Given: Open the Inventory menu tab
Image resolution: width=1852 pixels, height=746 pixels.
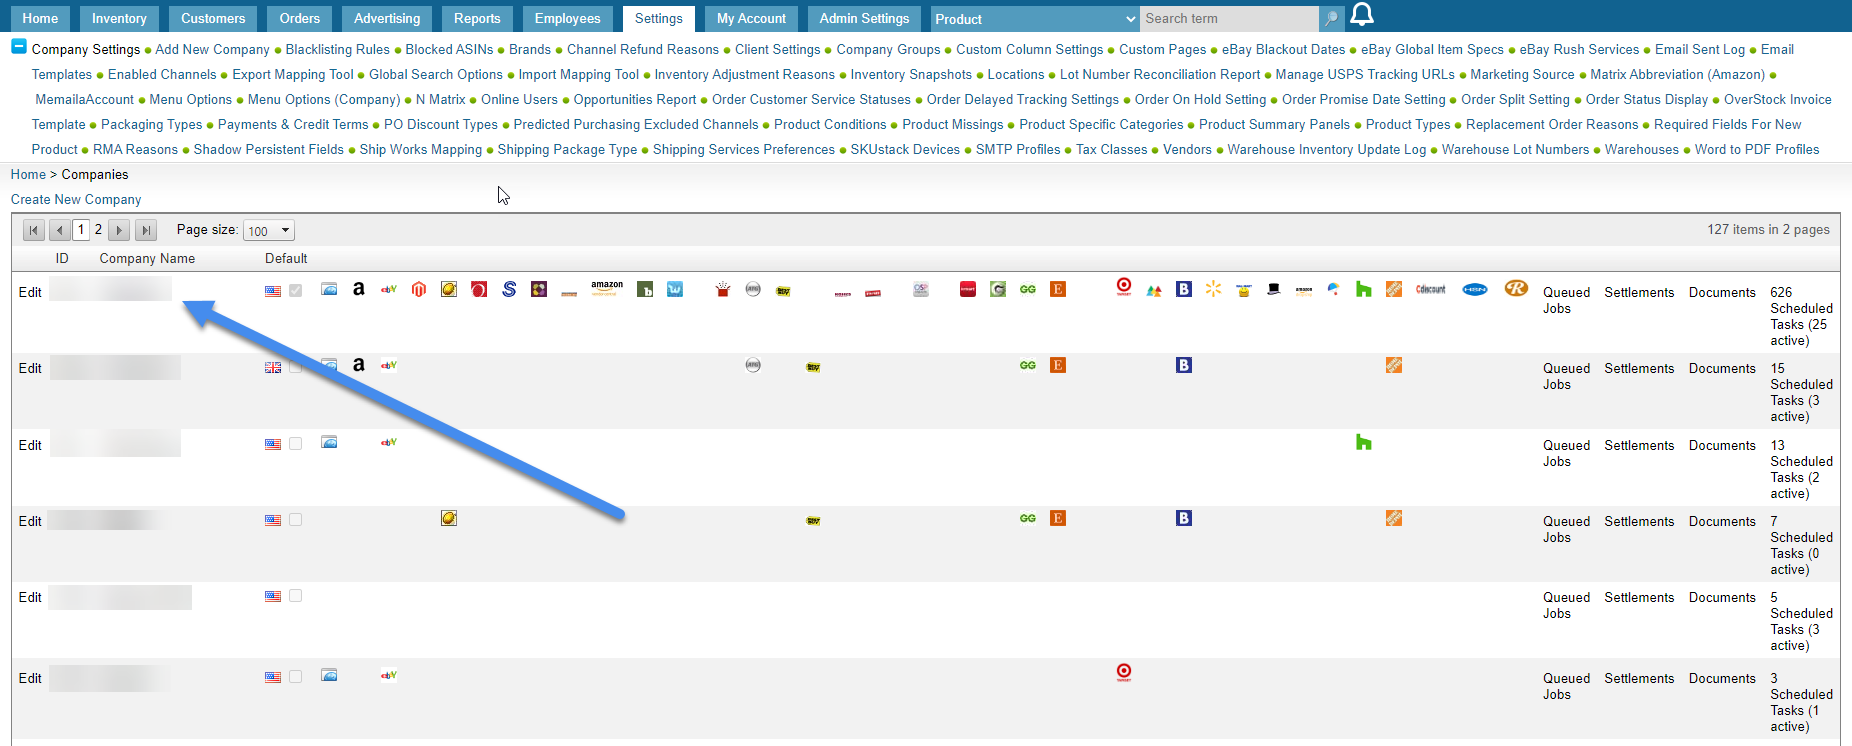Looking at the screenshot, I should pyautogui.click(x=119, y=18).
